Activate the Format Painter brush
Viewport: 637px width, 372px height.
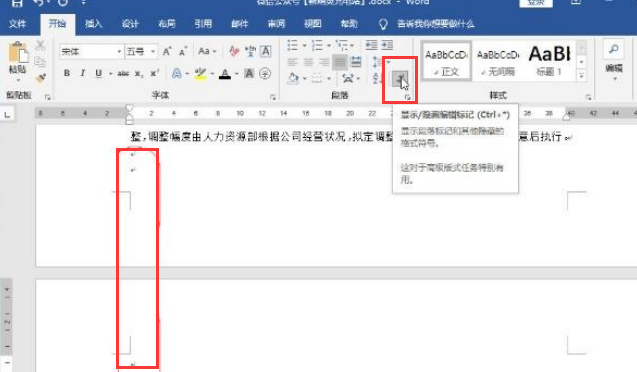[40, 78]
